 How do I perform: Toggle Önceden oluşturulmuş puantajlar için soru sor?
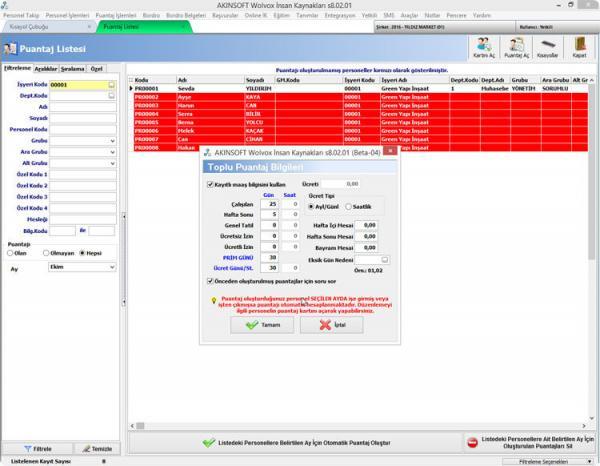(210, 281)
